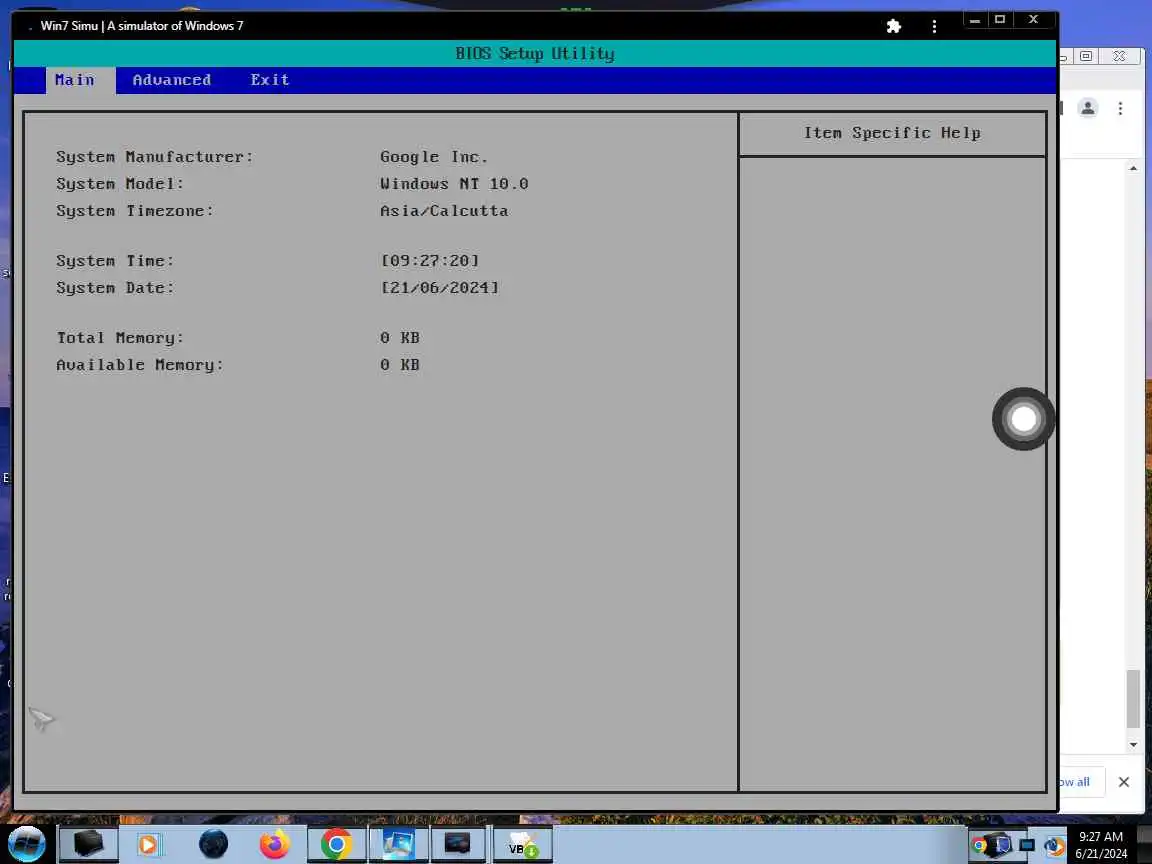Image resolution: width=1152 pixels, height=864 pixels.
Task: Click the Windows NT 10.0 model value
Action: (x=454, y=184)
